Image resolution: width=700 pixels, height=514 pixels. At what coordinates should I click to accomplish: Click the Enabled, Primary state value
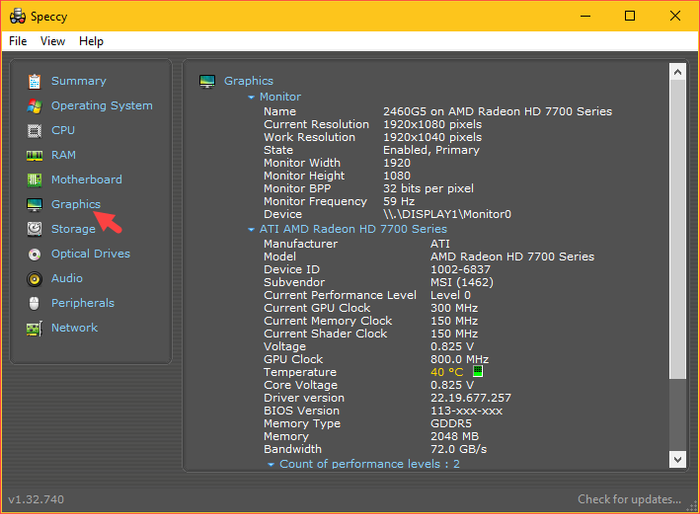point(431,150)
